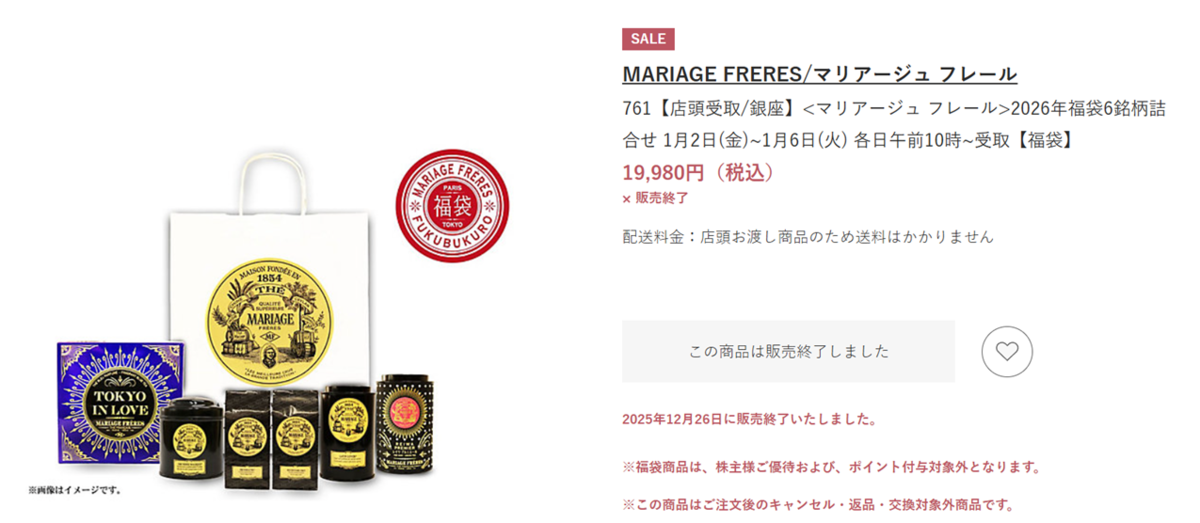Image resolution: width=1200 pixels, height=523 pixels.
Task: Open the MARIAGE FRERES brand link
Action: click(819, 74)
